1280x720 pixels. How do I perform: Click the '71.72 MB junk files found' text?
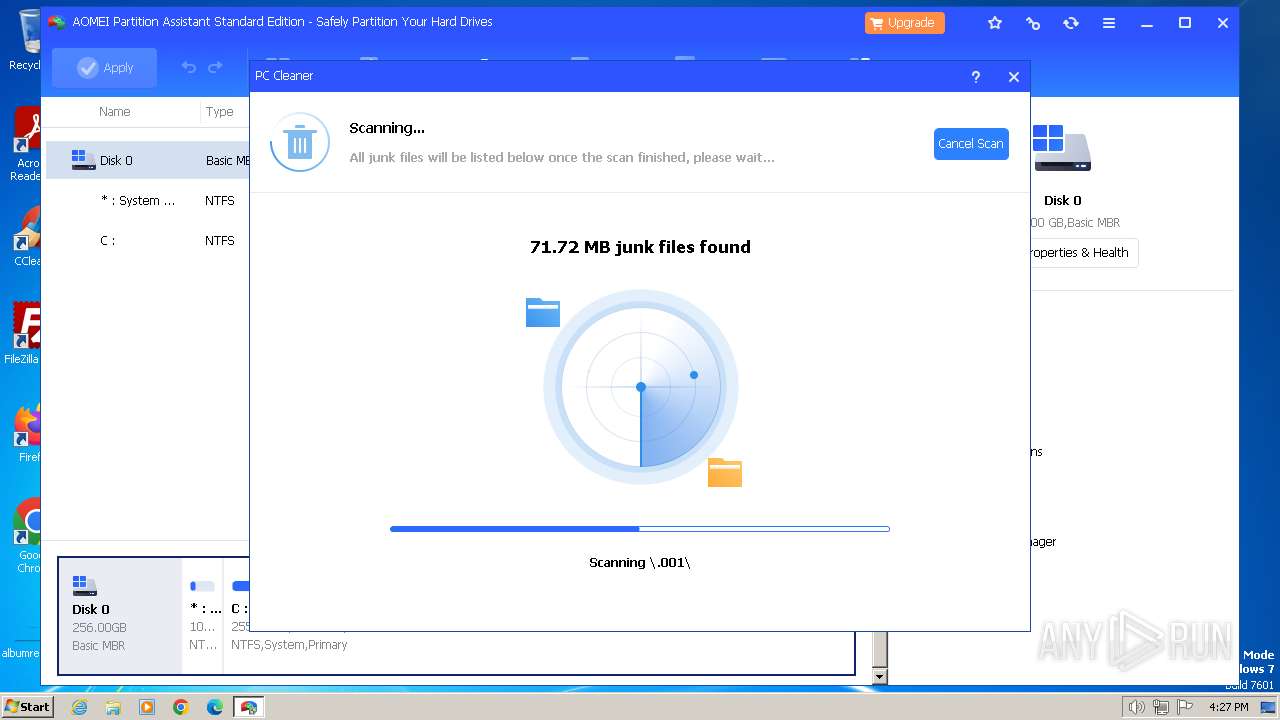click(640, 247)
